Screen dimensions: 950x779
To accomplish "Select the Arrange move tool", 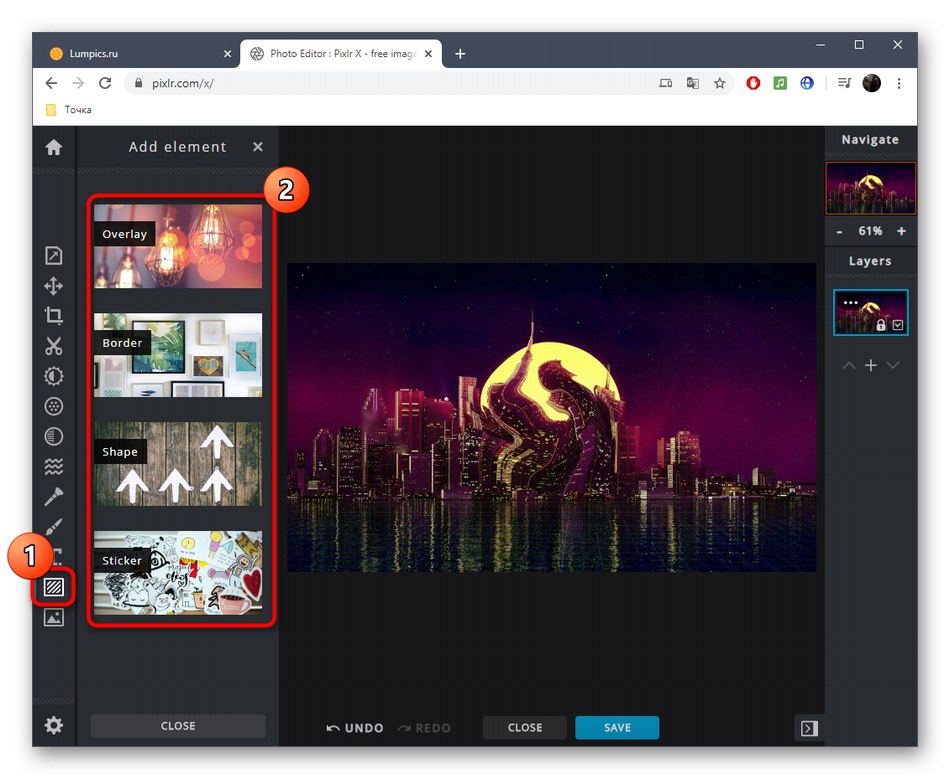I will click(53, 286).
